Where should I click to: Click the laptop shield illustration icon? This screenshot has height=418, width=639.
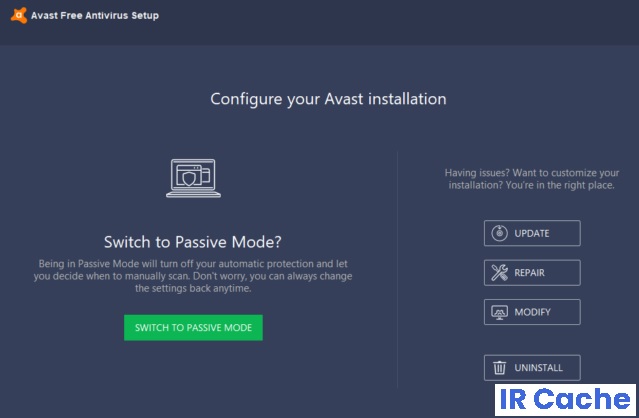193,178
